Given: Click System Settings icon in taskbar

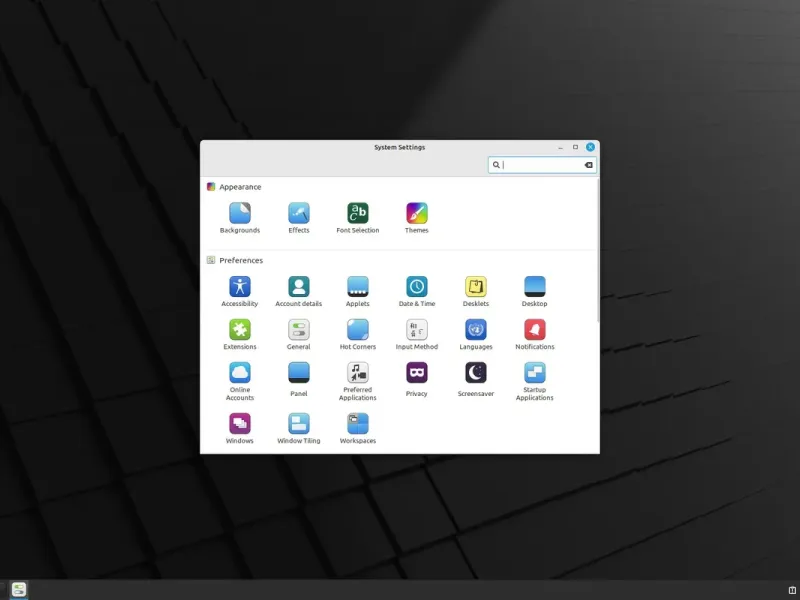Looking at the screenshot, I should pos(19,590).
